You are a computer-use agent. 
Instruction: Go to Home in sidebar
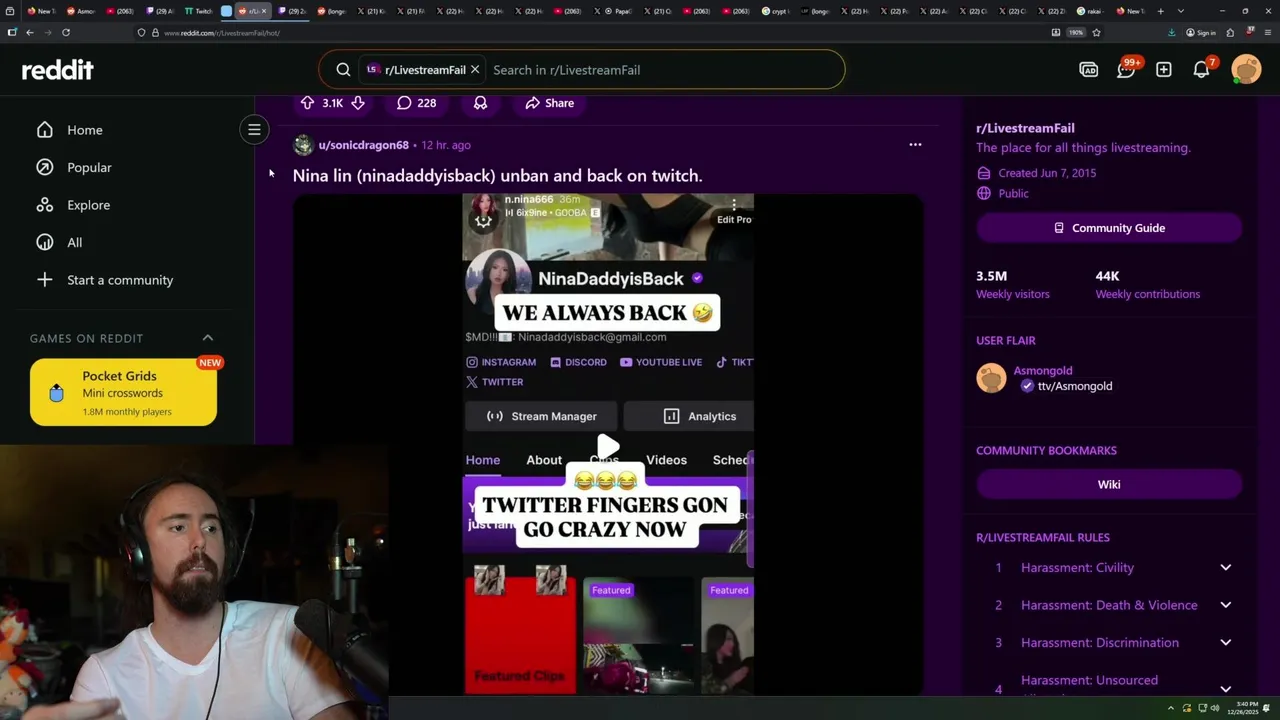[84, 130]
